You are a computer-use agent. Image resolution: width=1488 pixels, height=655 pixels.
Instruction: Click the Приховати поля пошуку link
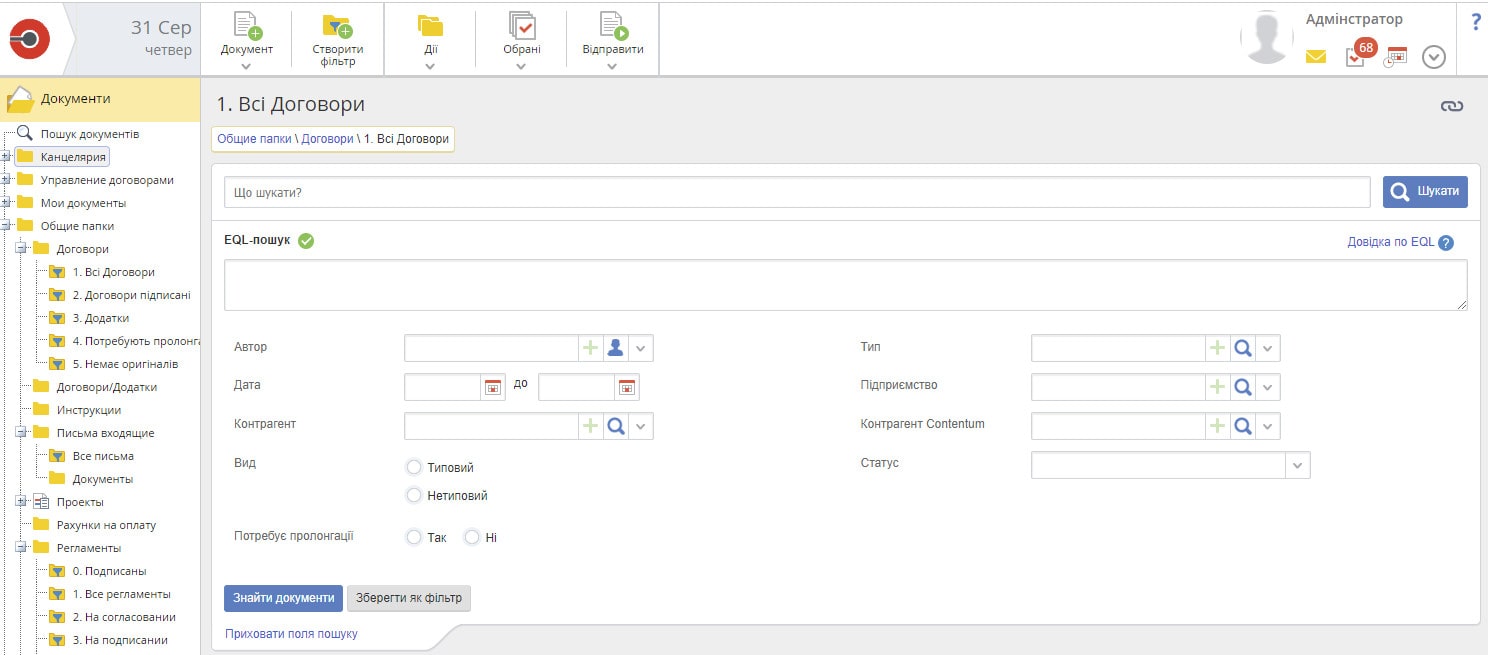pyautogui.click(x=291, y=634)
